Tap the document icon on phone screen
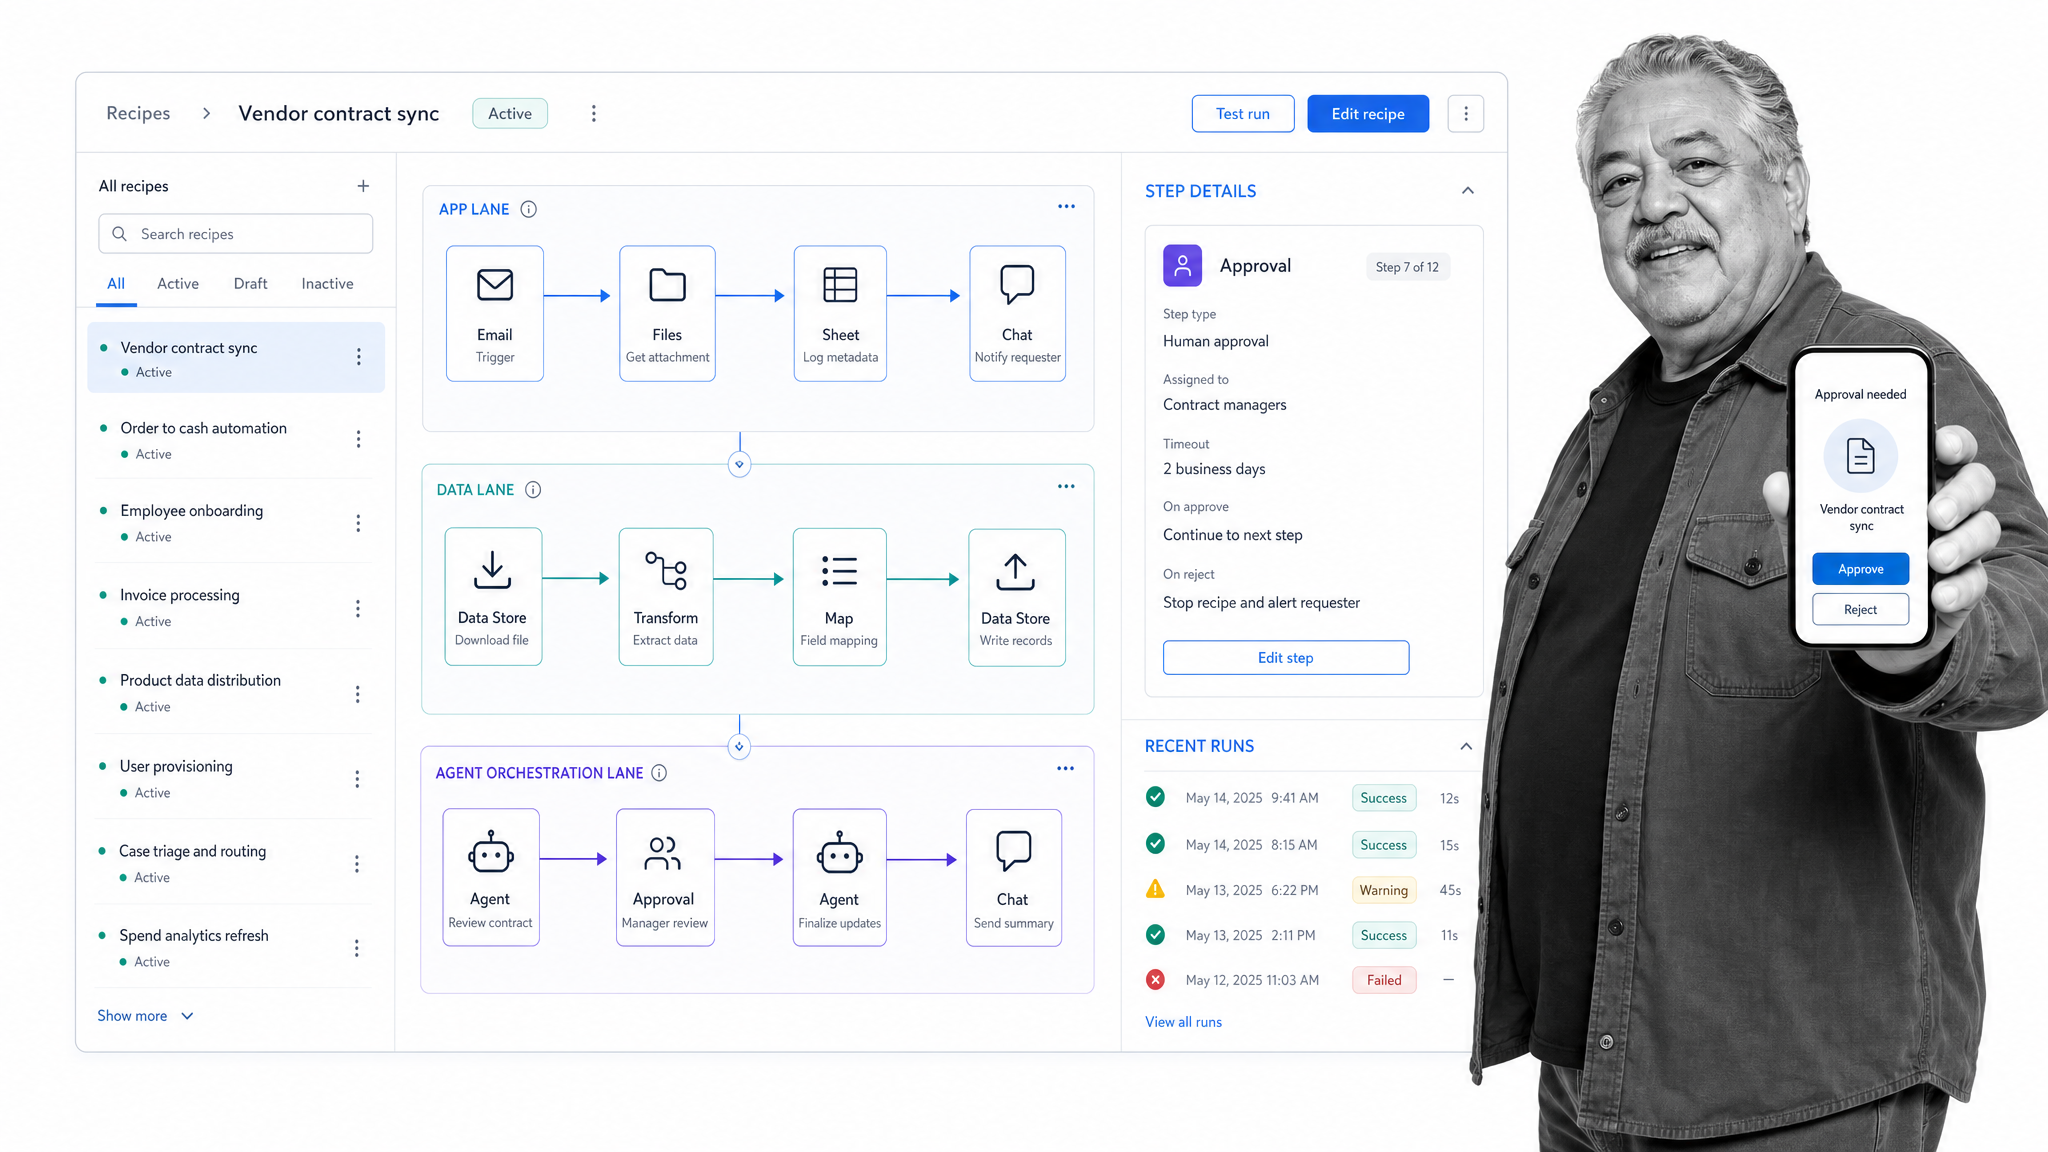The height and width of the screenshot is (1152, 2048). pos(1860,457)
